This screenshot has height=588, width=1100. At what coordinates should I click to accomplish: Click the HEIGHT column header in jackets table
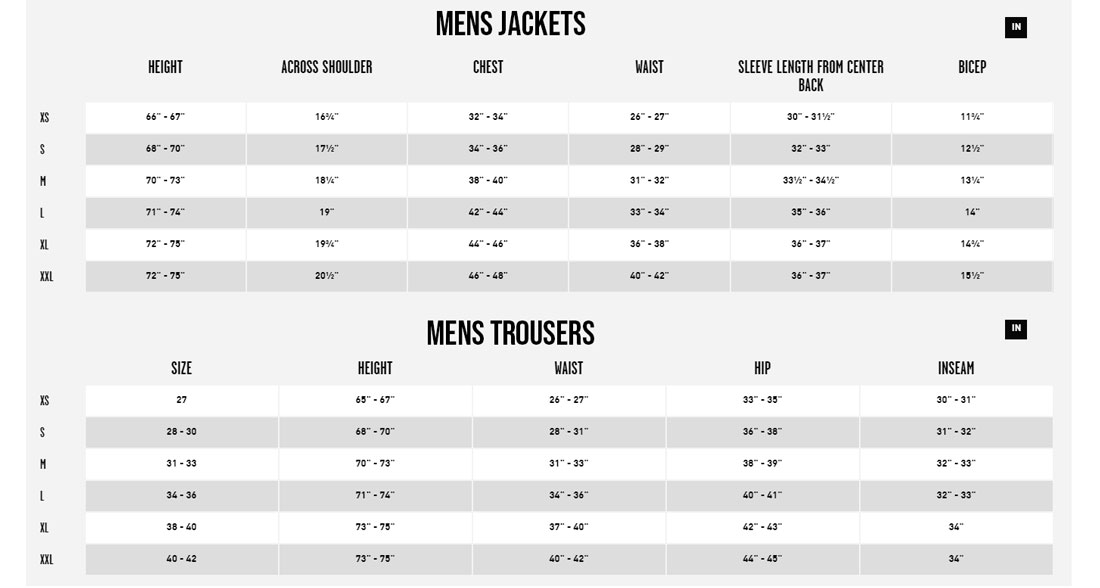165,67
